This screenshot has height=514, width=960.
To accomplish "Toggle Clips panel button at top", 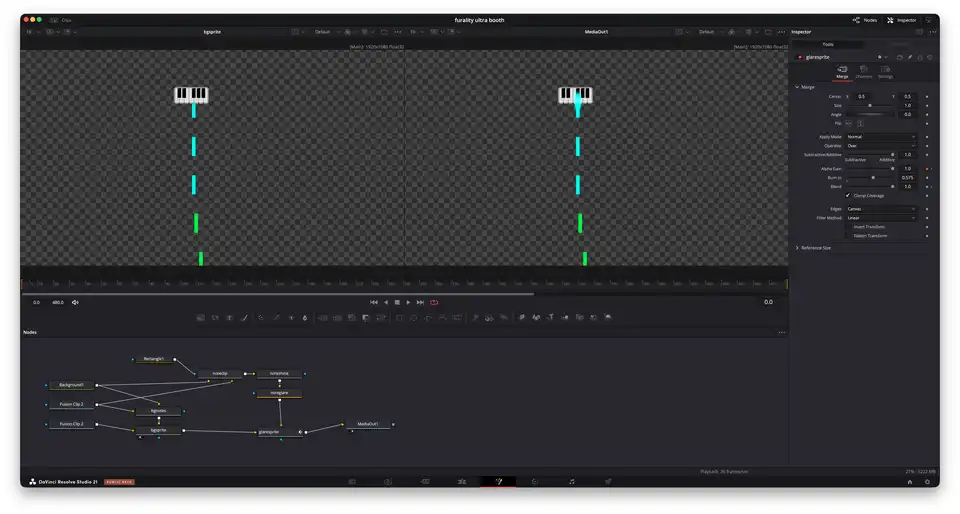I will [61, 20].
